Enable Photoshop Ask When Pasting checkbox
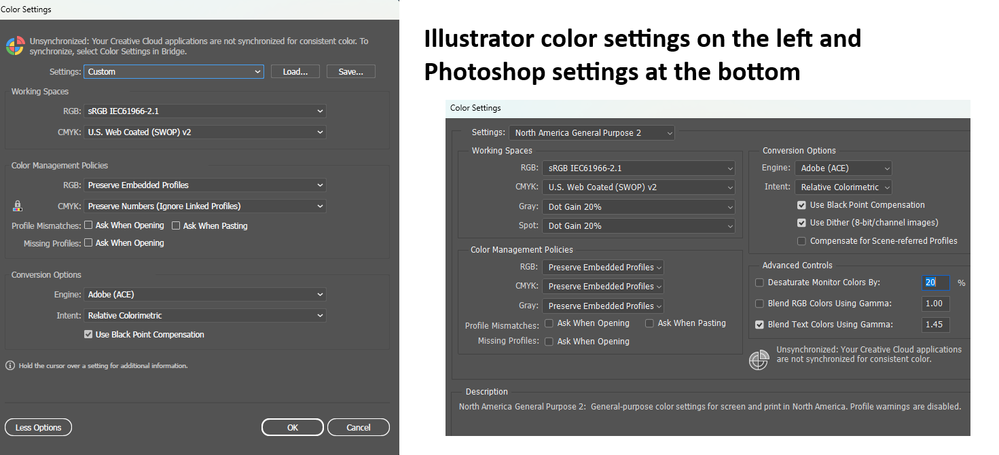Viewport: 999px width, 455px height. 649,323
